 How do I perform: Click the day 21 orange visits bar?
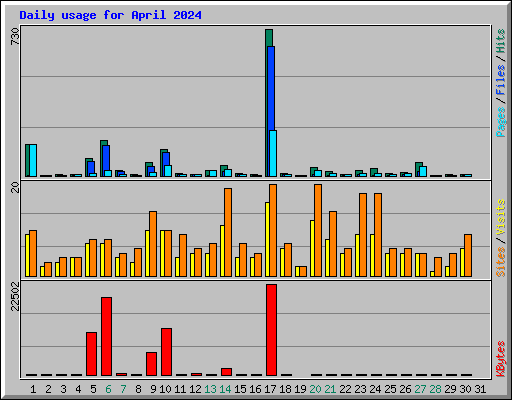pyautogui.click(x=333, y=244)
